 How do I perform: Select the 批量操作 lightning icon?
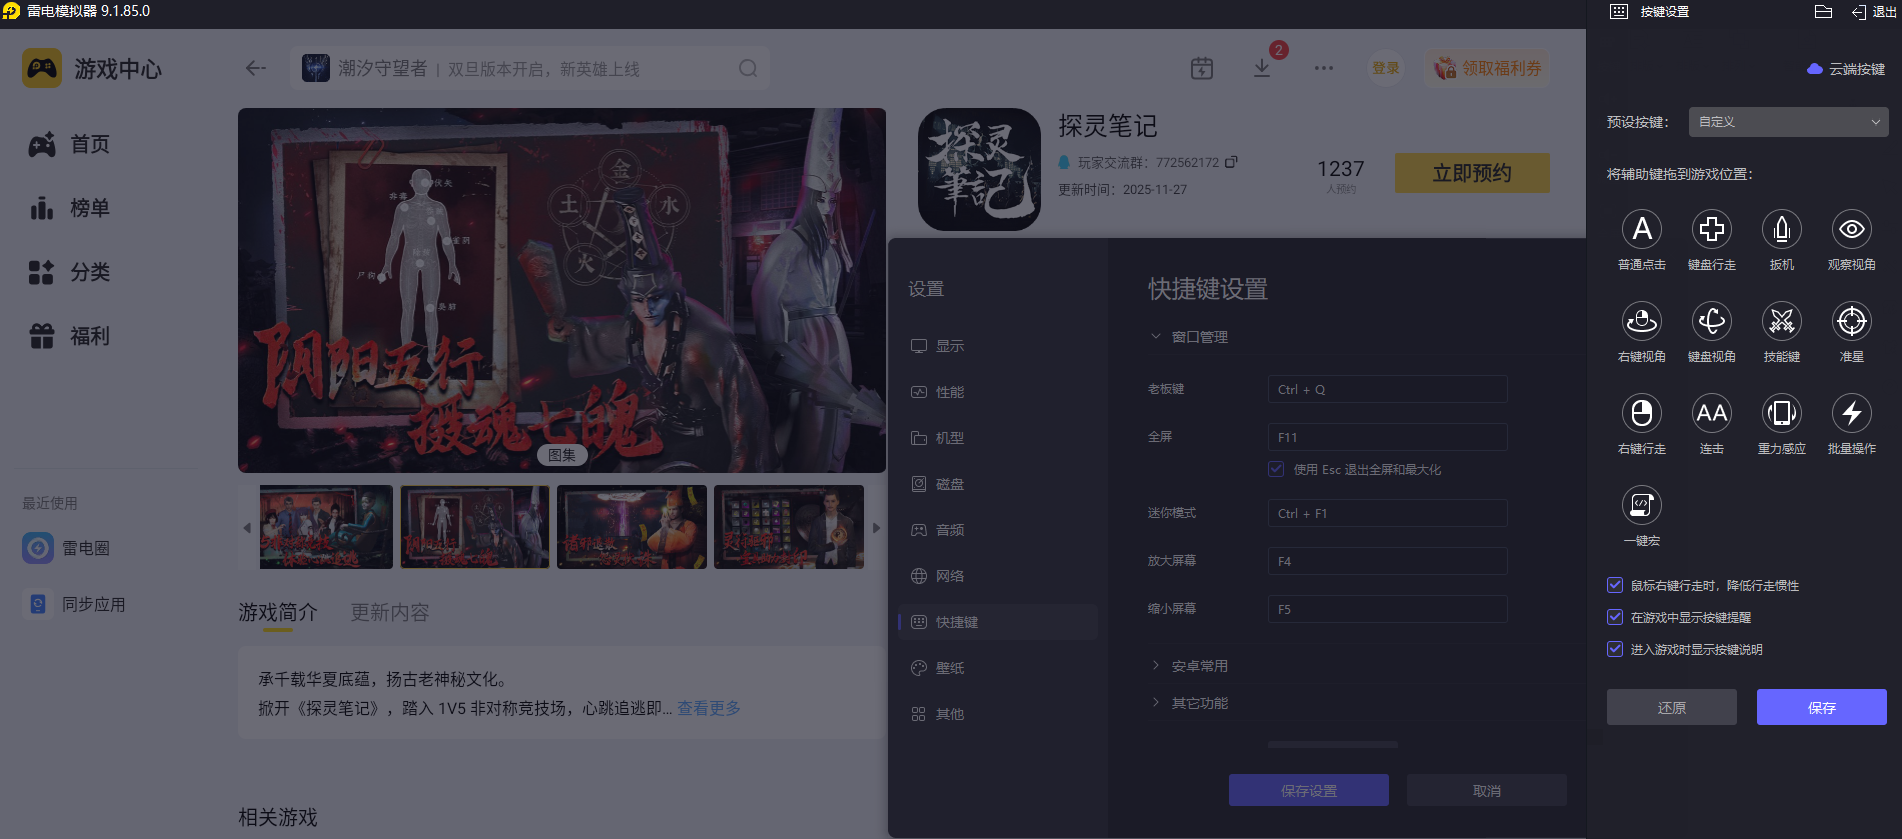pyautogui.click(x=1851, y=413)
